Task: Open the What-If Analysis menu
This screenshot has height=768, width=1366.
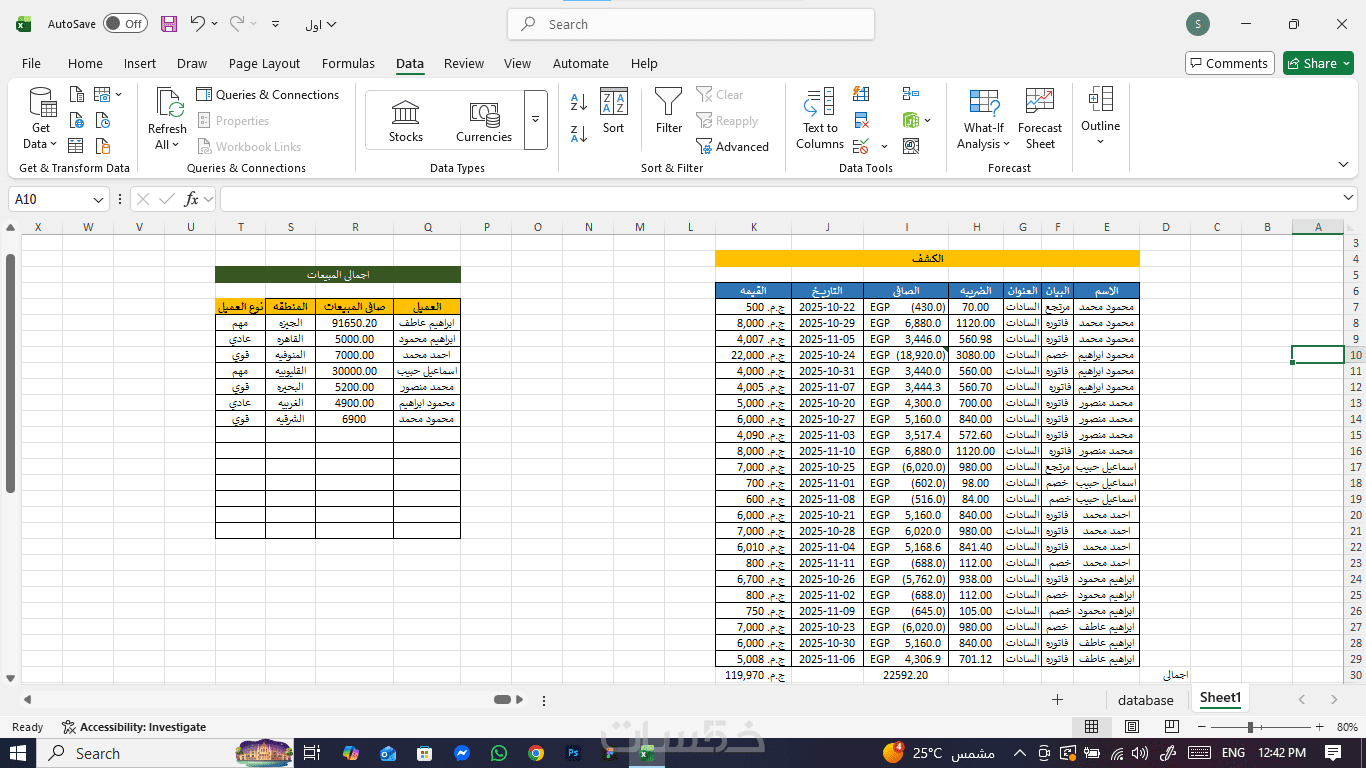Action: (x=984, y=118)
